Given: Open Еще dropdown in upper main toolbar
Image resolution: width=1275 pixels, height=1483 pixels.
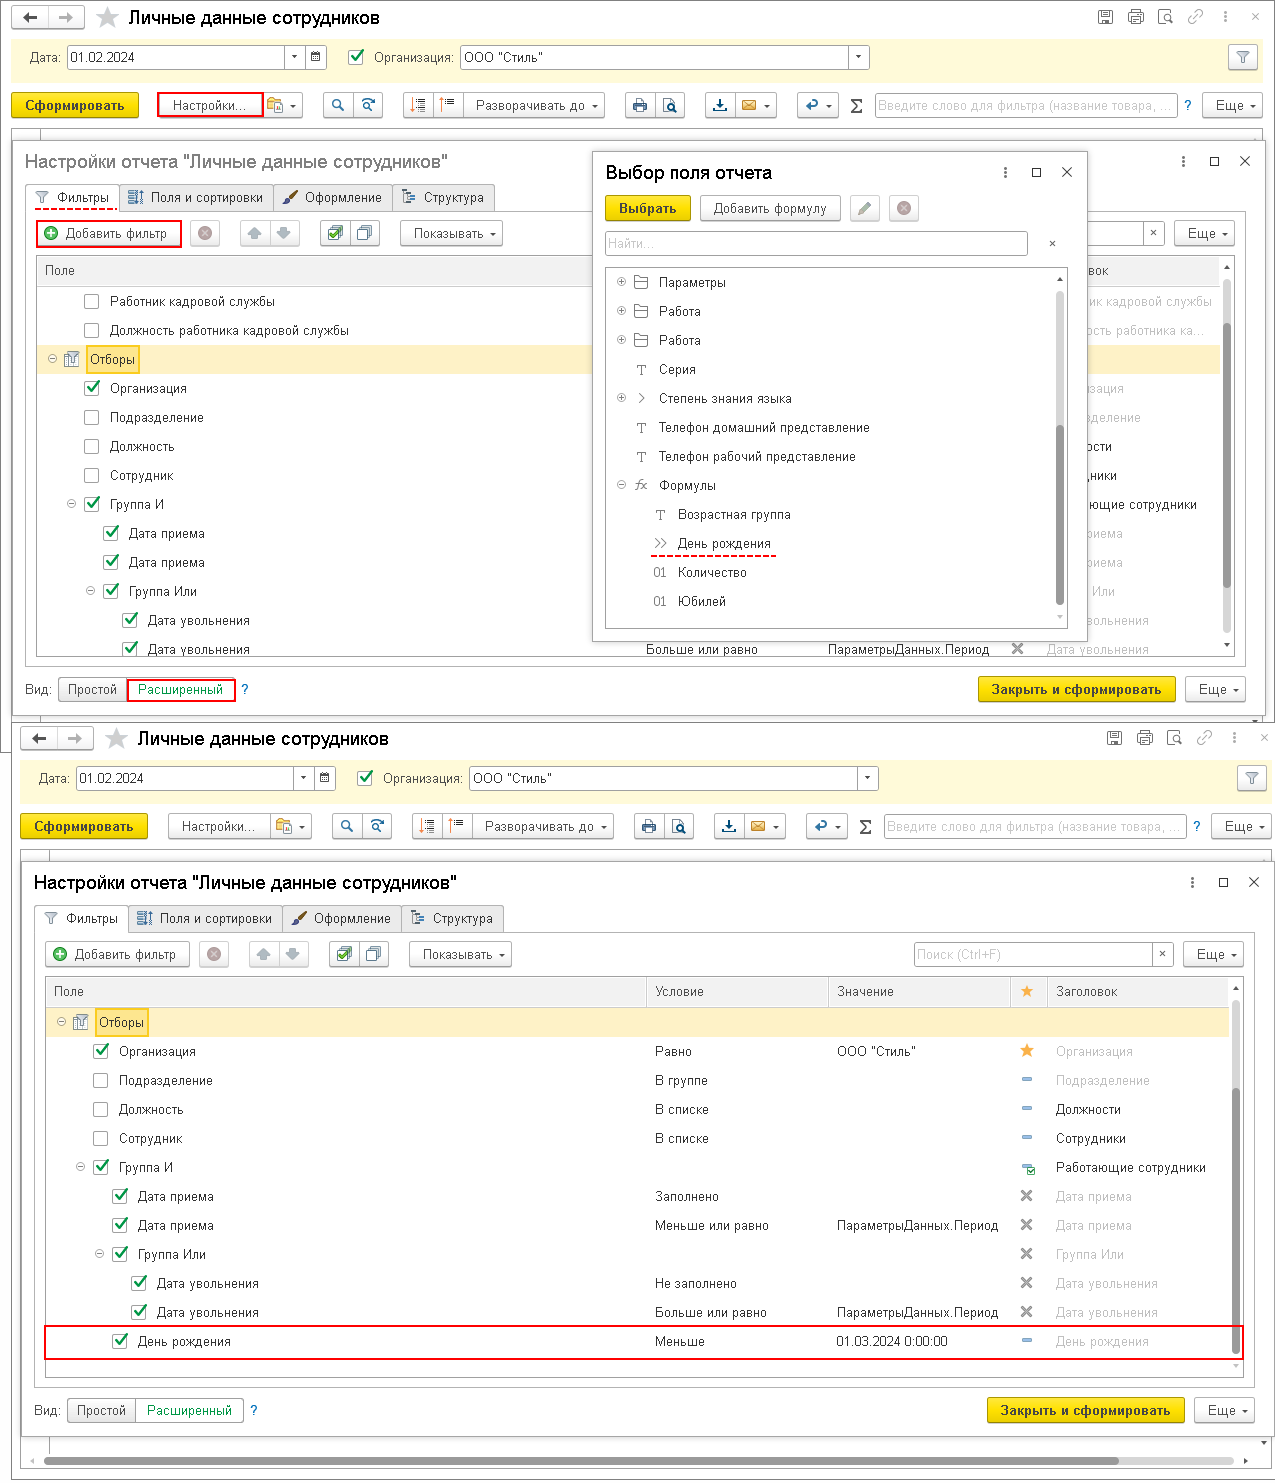Looking at the screenshot, I should [1234, 105].
